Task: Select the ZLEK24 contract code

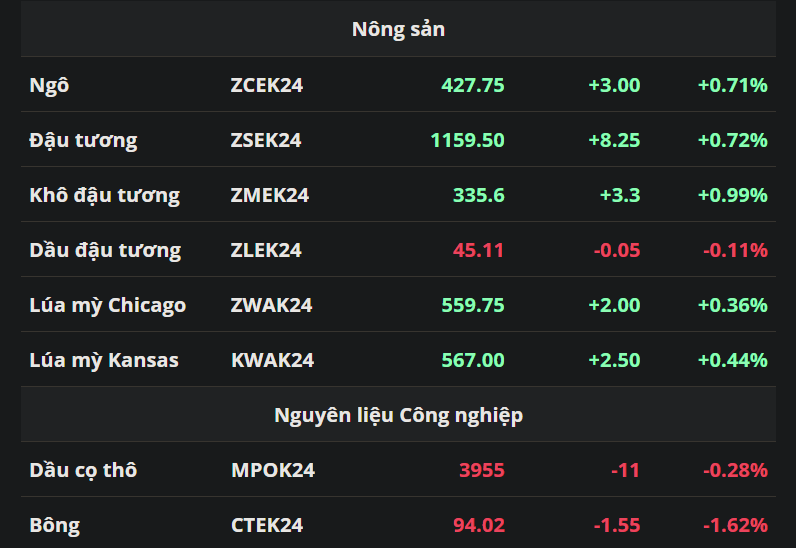Action: (266, 250)
